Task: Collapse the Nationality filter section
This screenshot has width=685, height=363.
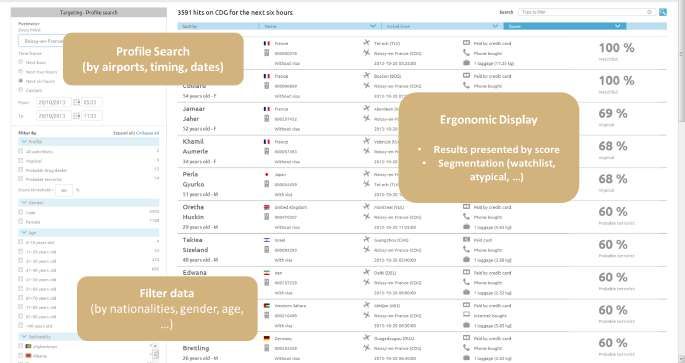Action: click(x=24, y=337)
